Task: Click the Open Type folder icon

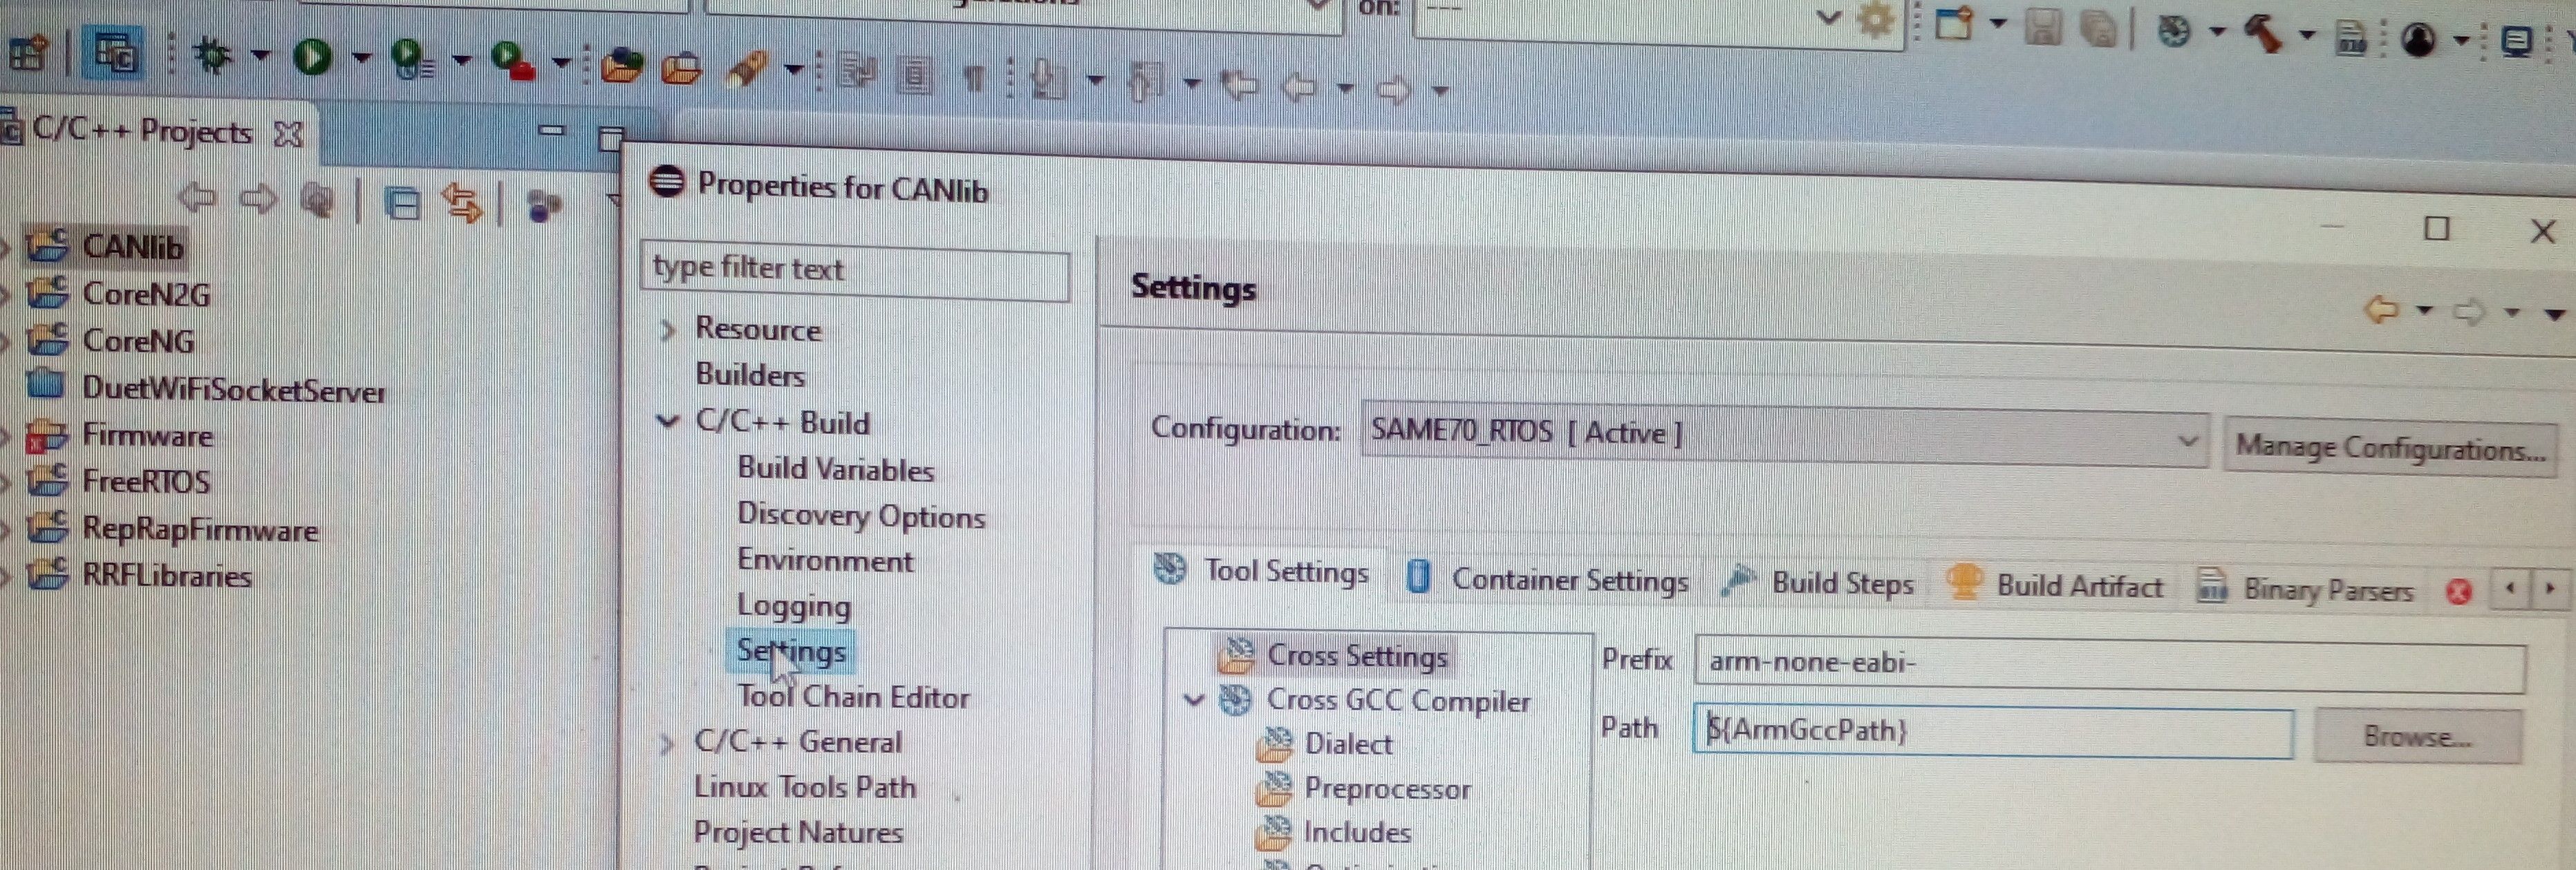Action: tap(621, 66)
